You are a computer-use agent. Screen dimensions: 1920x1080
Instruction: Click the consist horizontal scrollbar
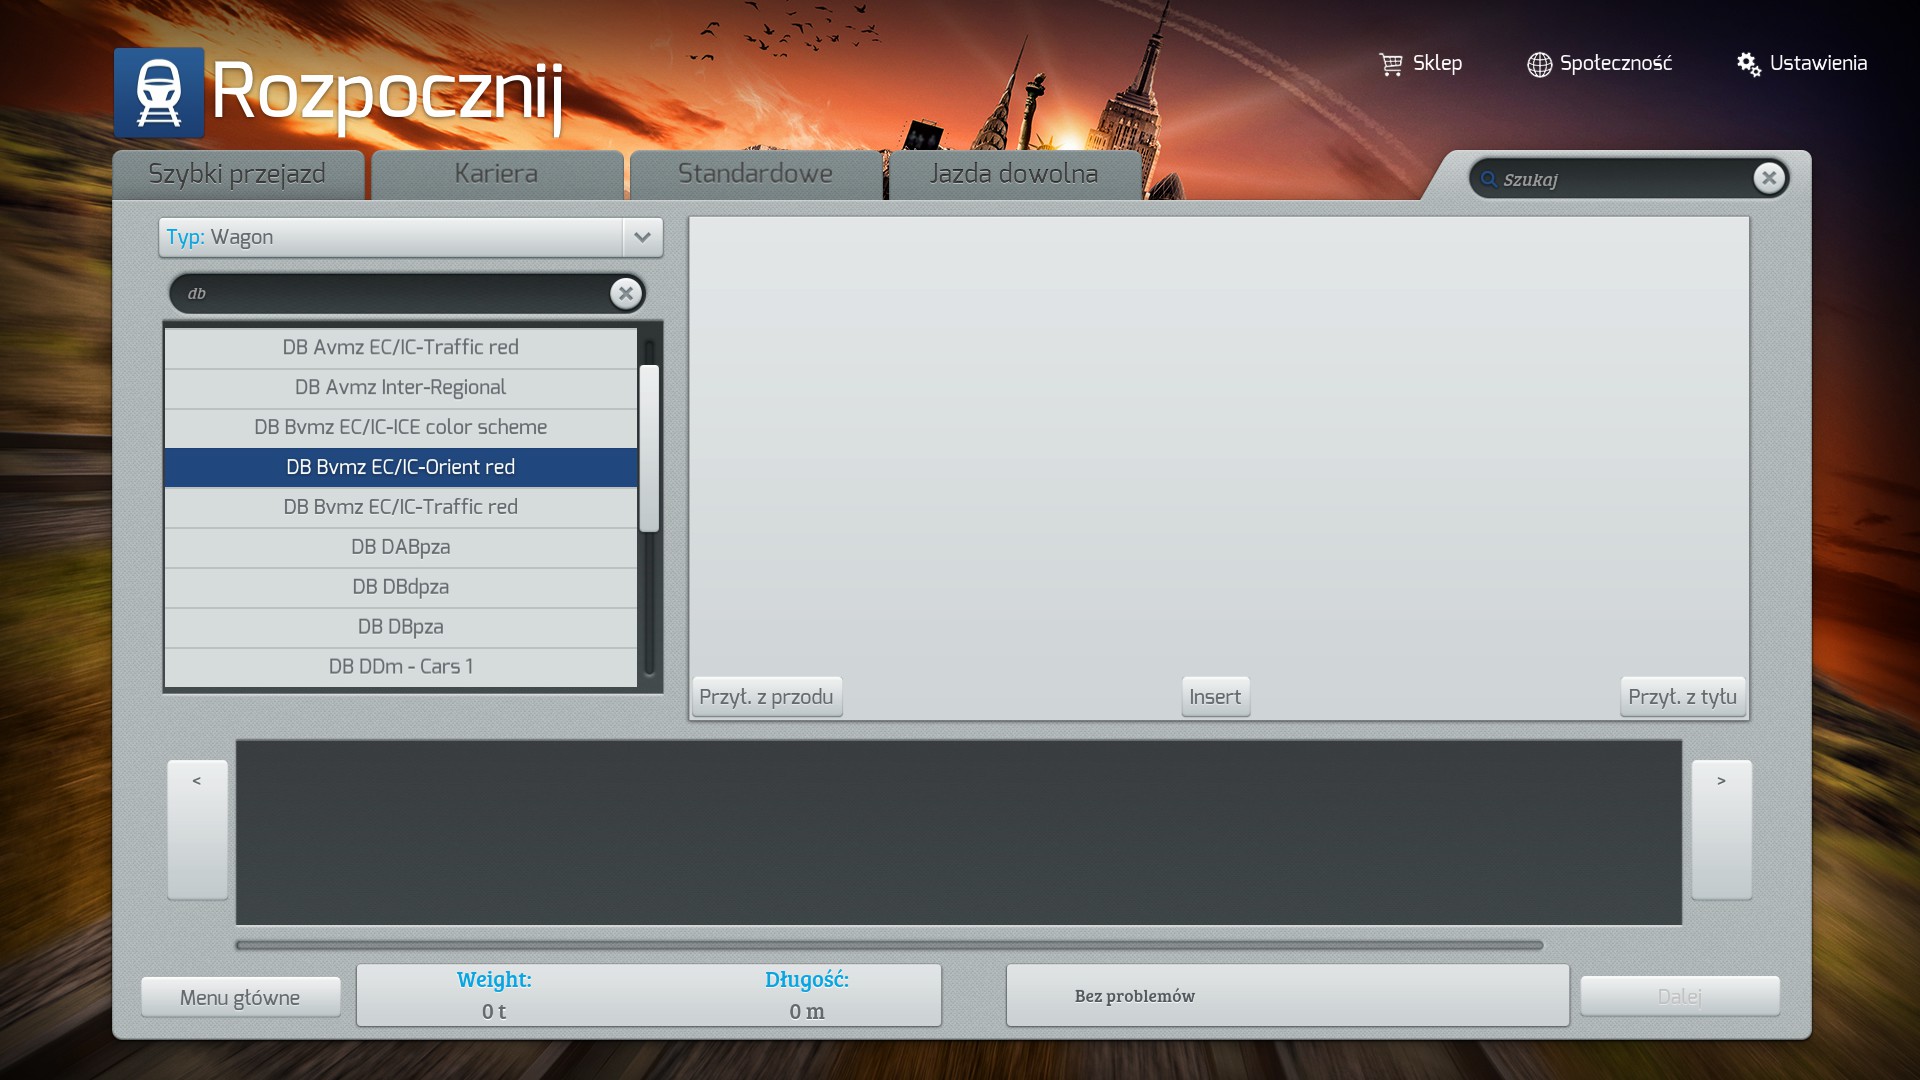(889, 945)
